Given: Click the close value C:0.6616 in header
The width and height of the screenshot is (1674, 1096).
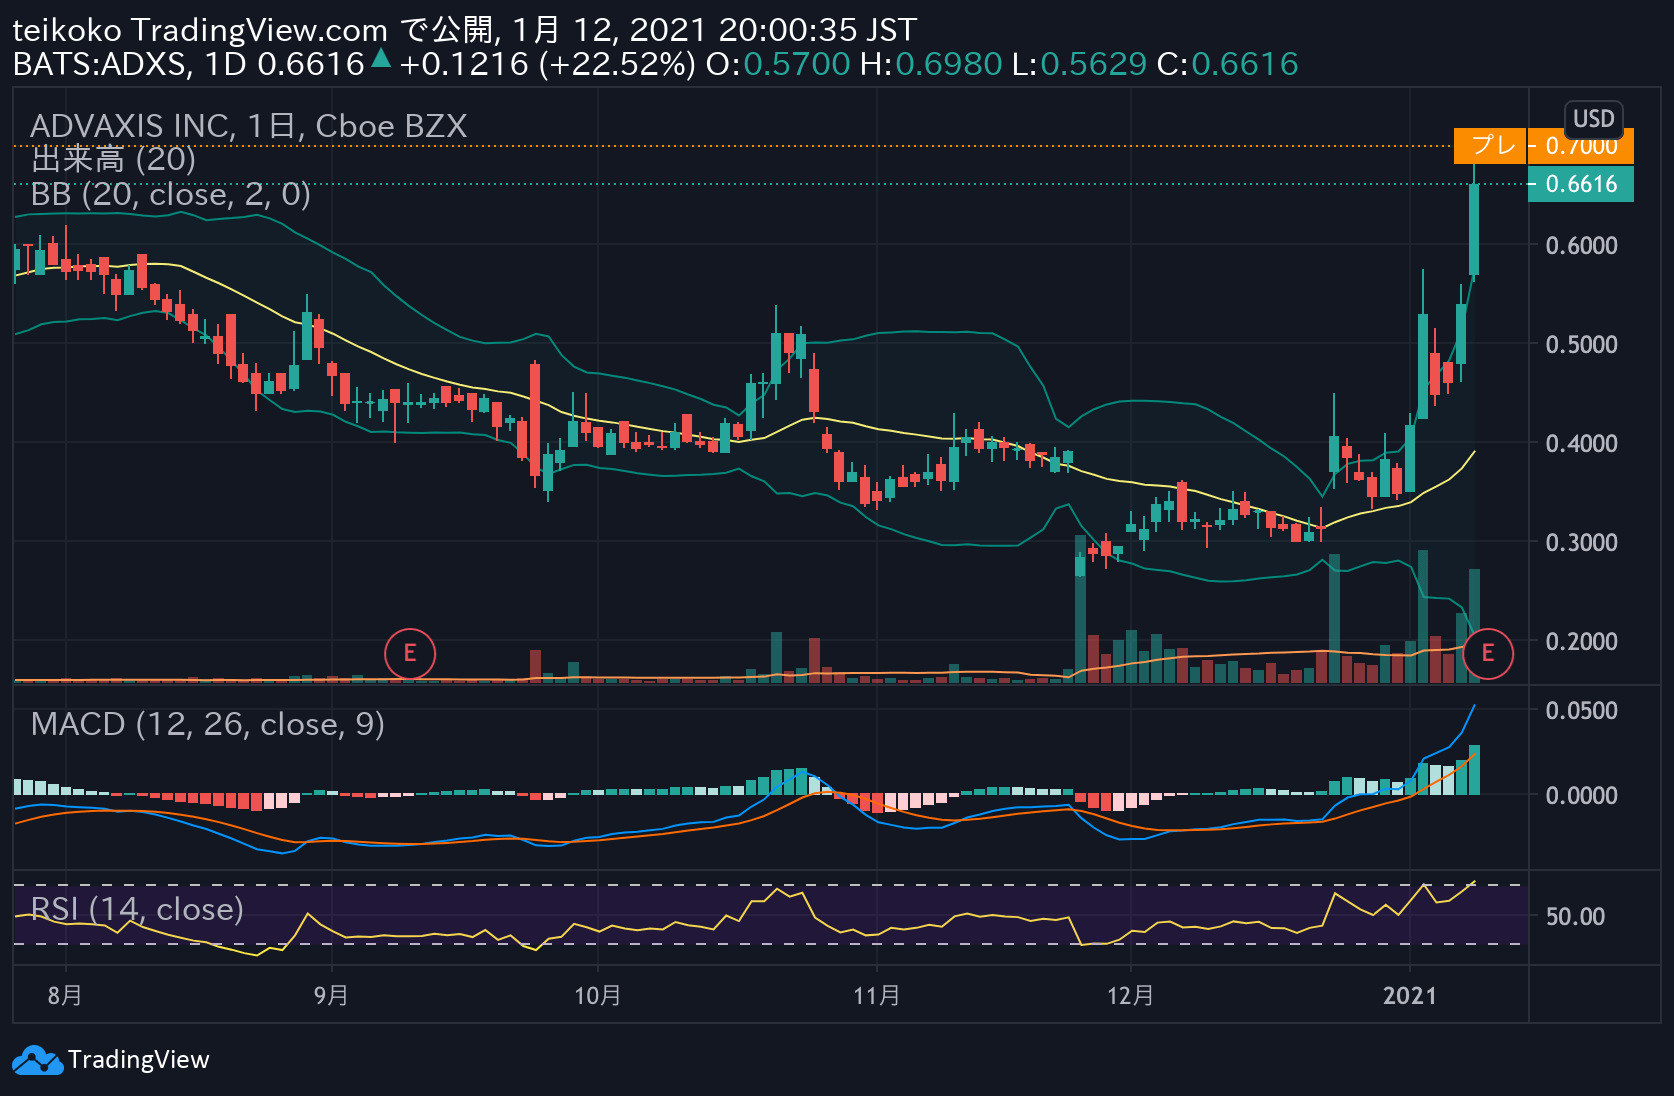Looking at the screenshot, I should (1227, 64).
